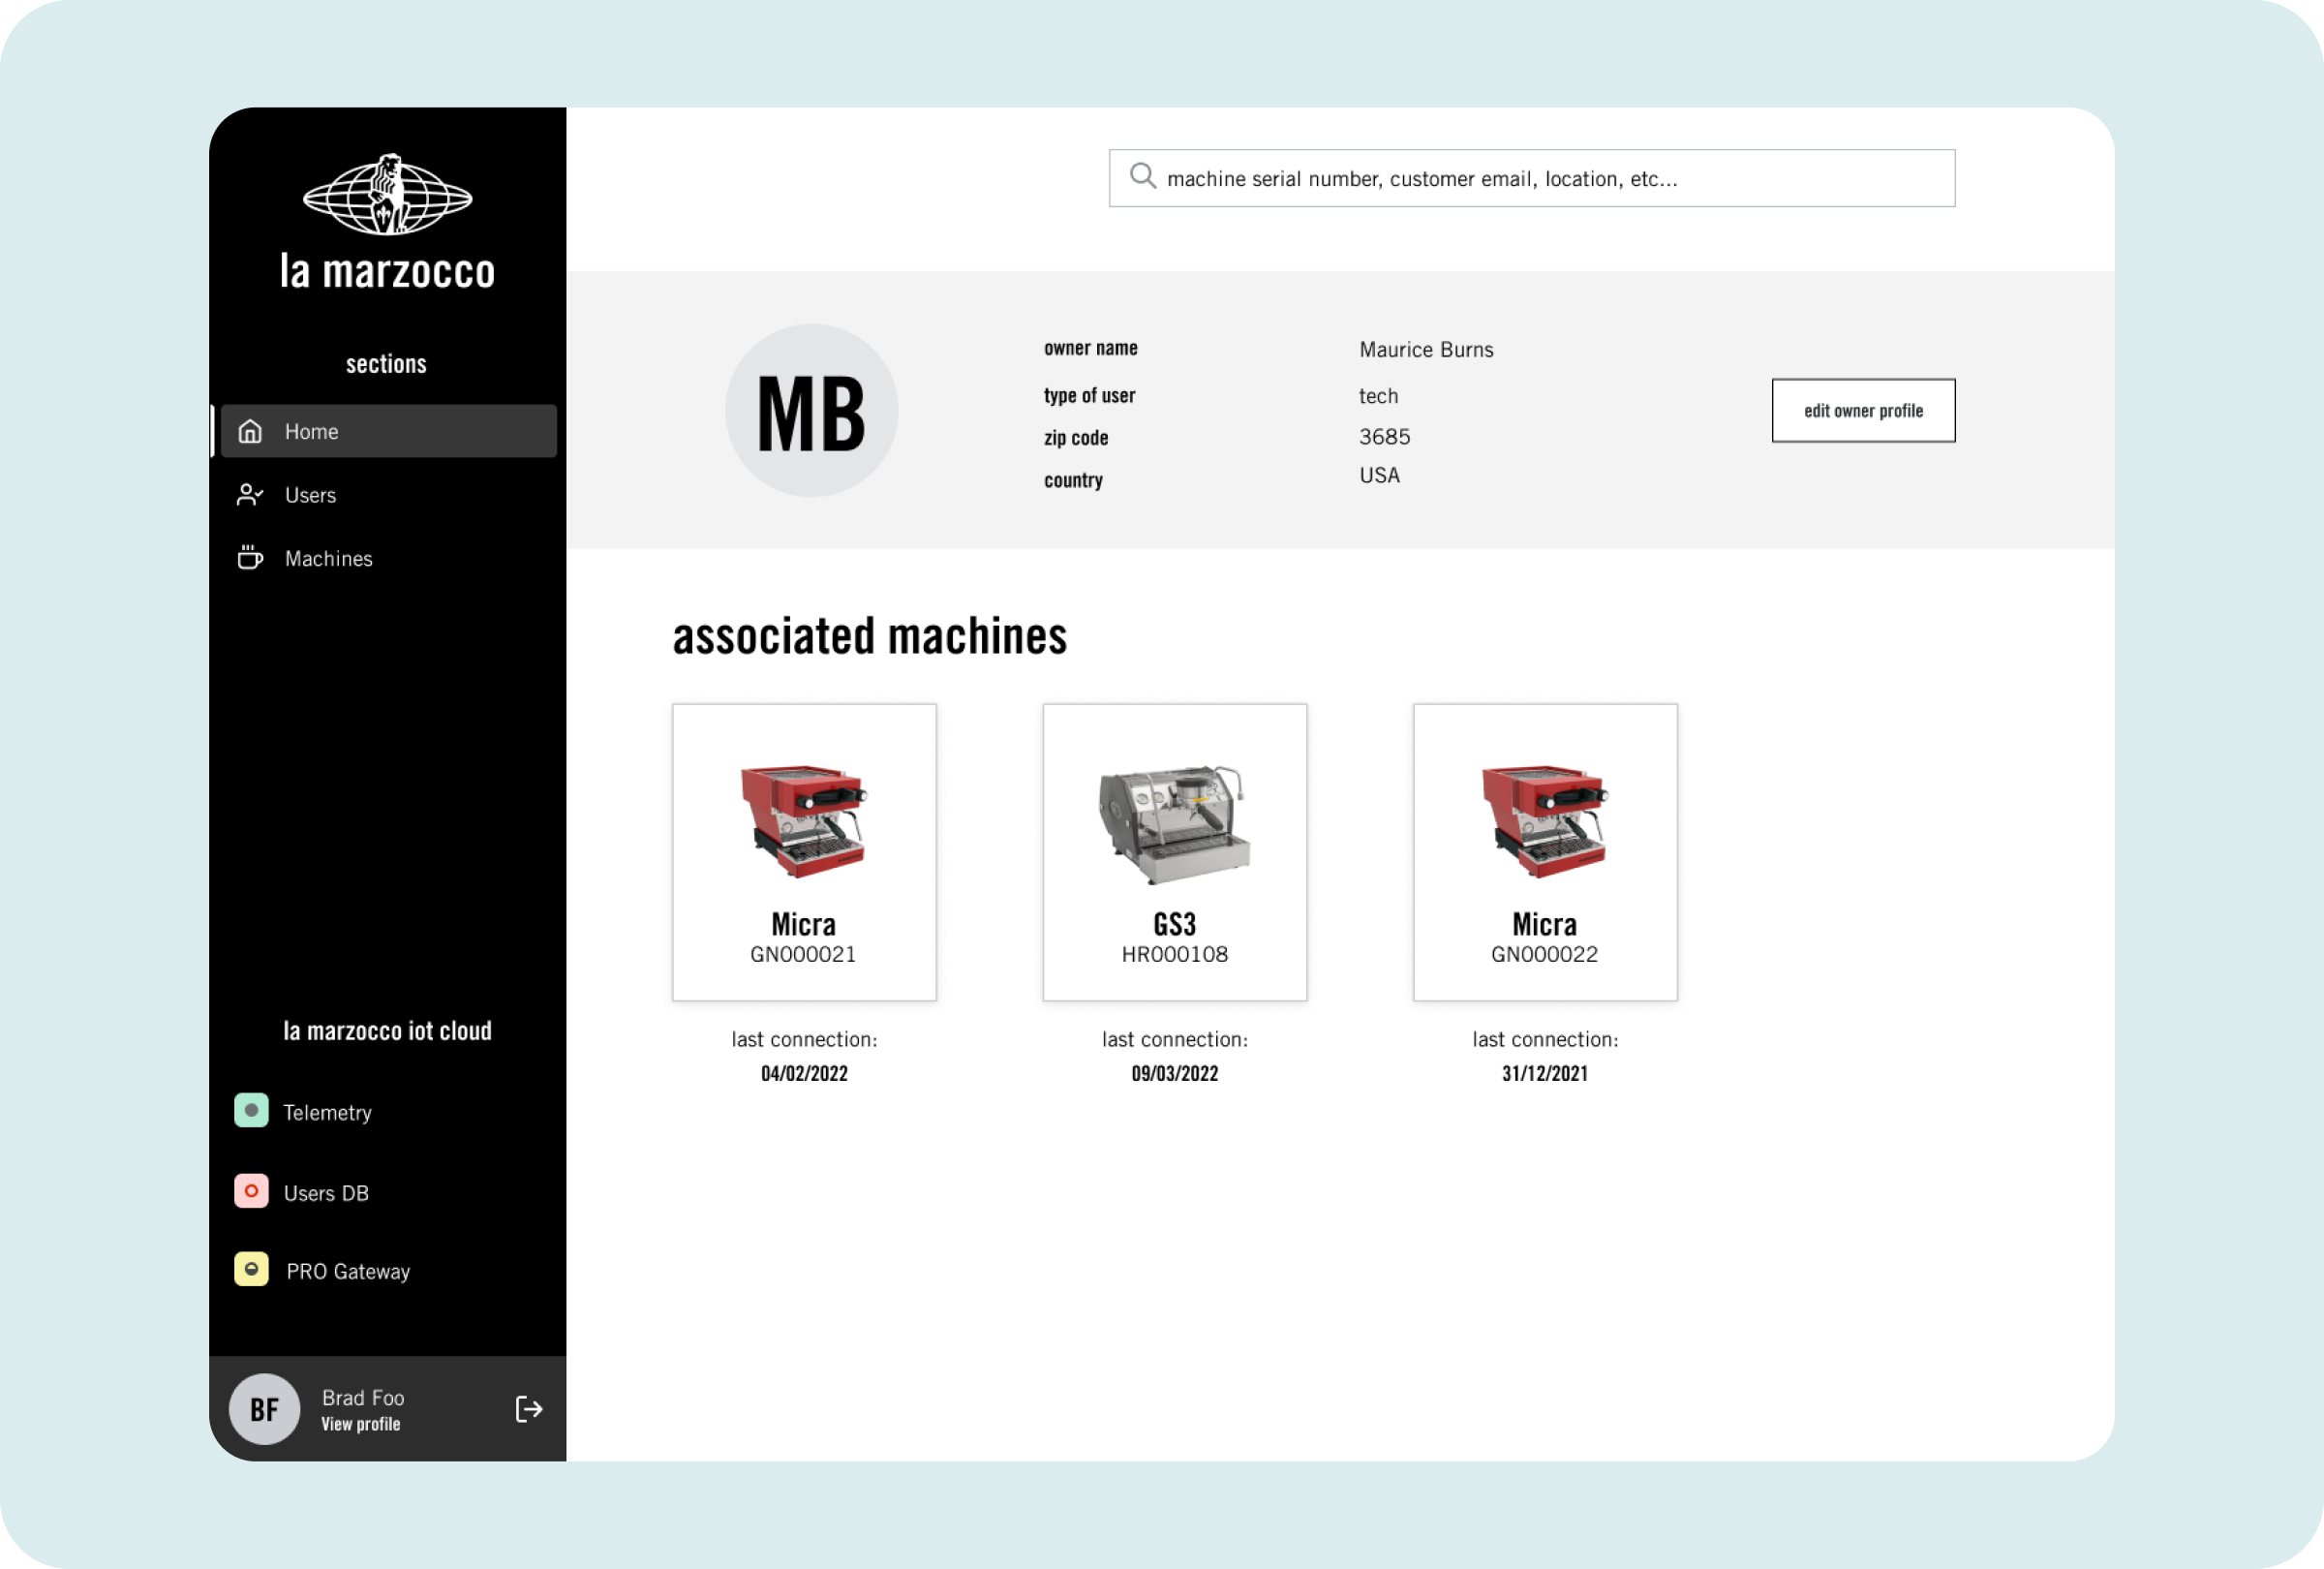The image size is (2324, 1569).
Task: Click the zip code label
Action: click(x=1076, y=438)
